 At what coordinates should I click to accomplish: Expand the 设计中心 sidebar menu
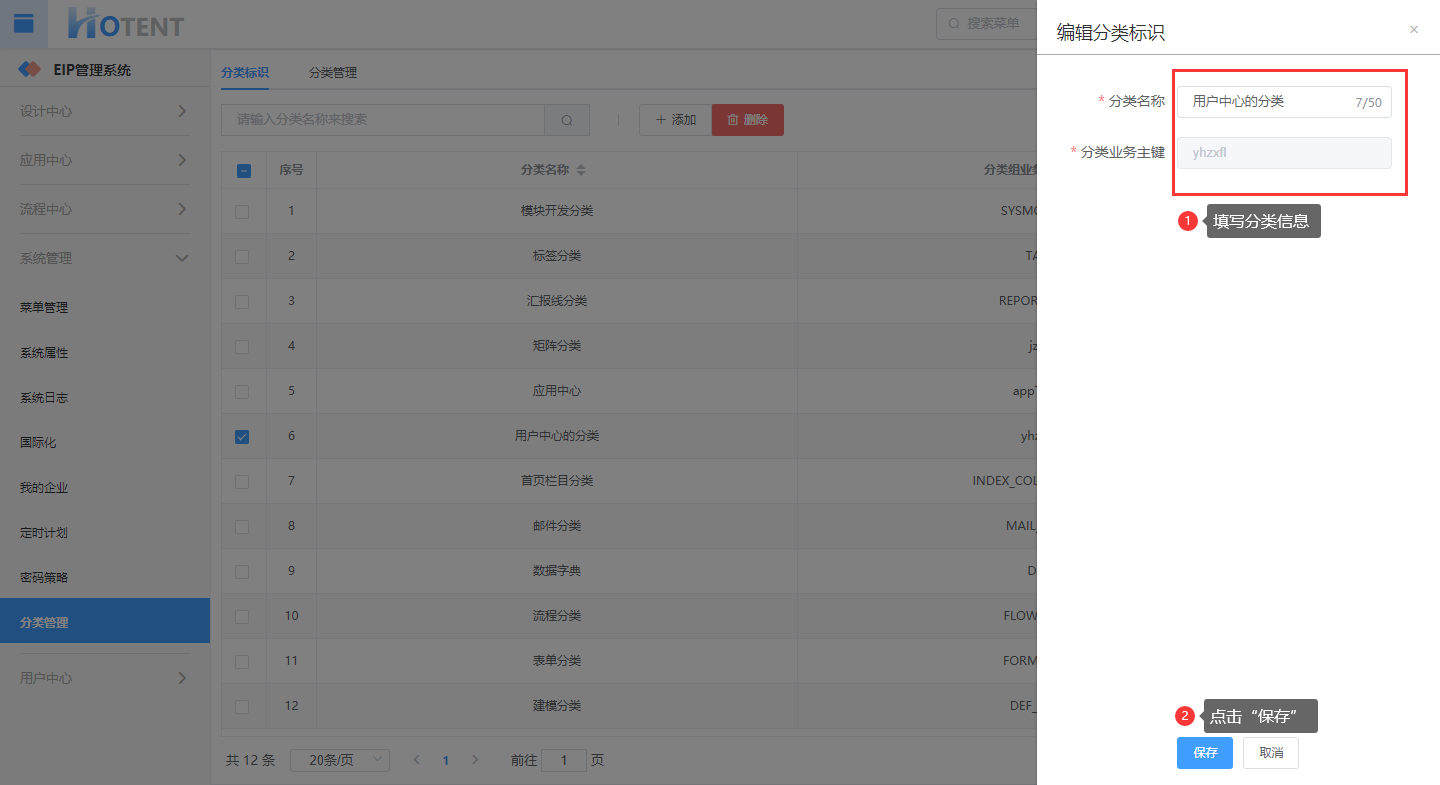105,111
